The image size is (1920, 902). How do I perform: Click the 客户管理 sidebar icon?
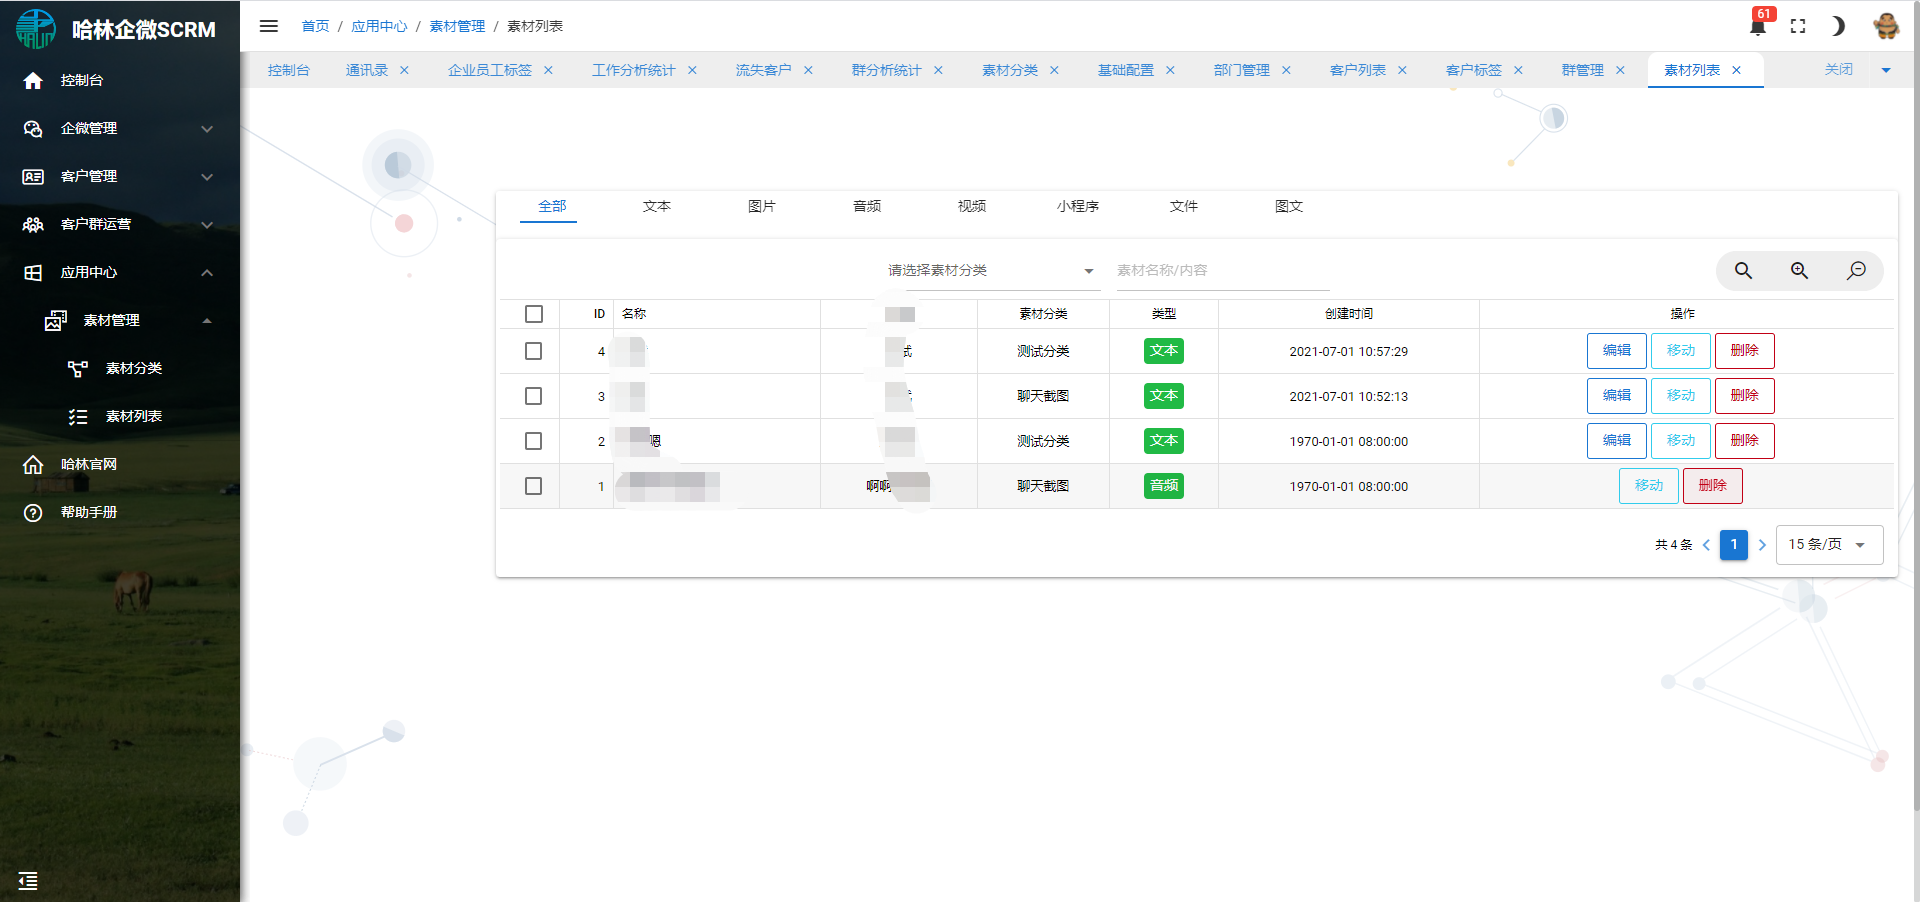coord(33,176)
